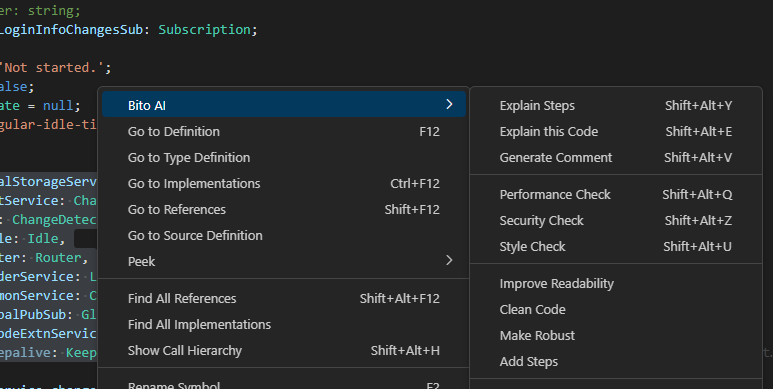Expand the Peek submenu chevron

coord(449,260)
